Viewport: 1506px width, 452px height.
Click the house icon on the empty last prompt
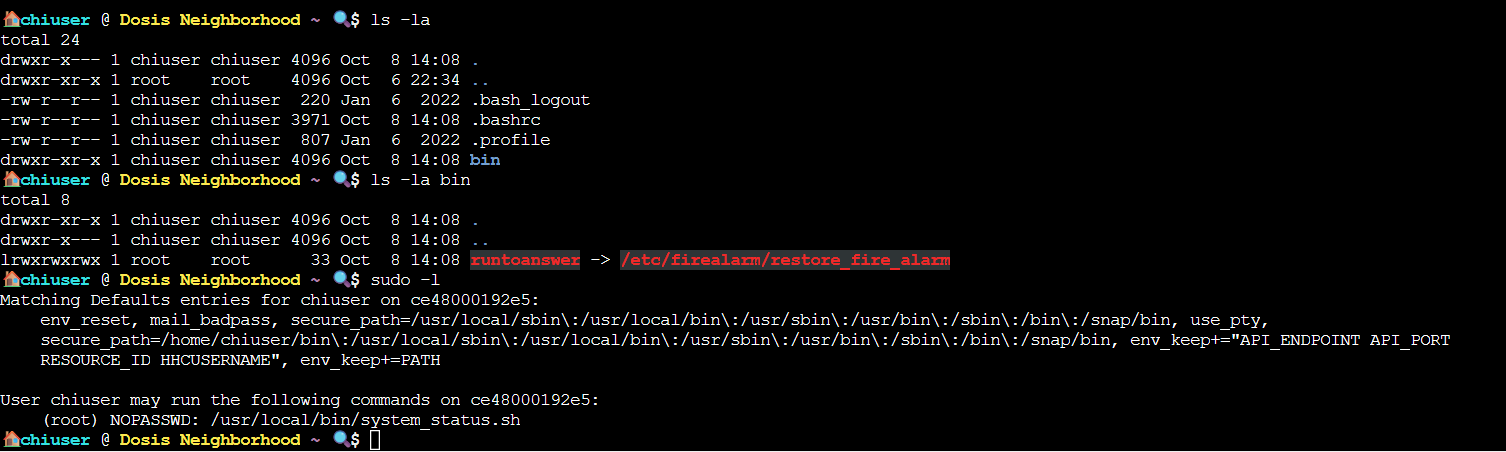coord(10,440)
